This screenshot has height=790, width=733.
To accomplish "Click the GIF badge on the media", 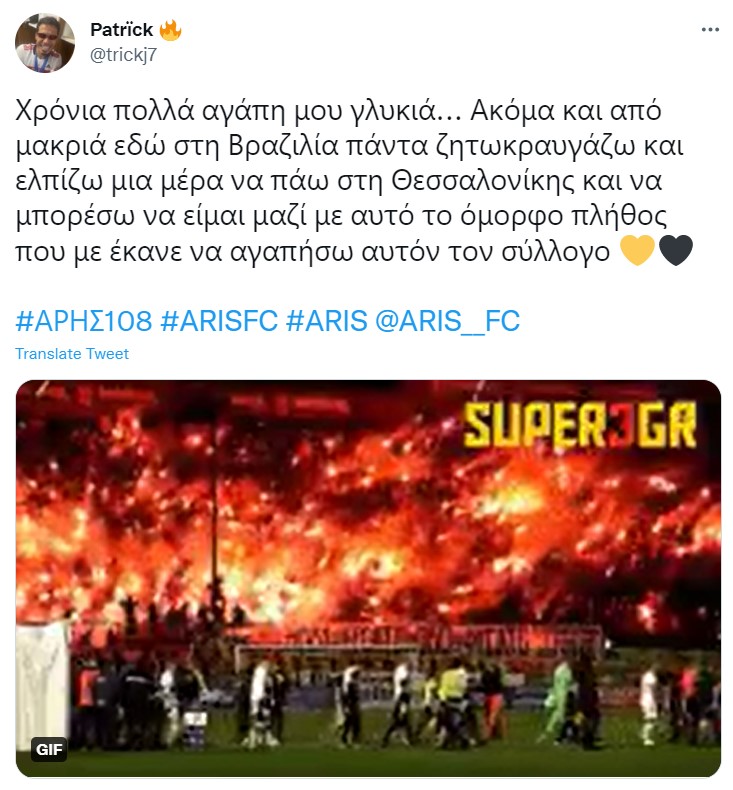I will coord(49,749).
